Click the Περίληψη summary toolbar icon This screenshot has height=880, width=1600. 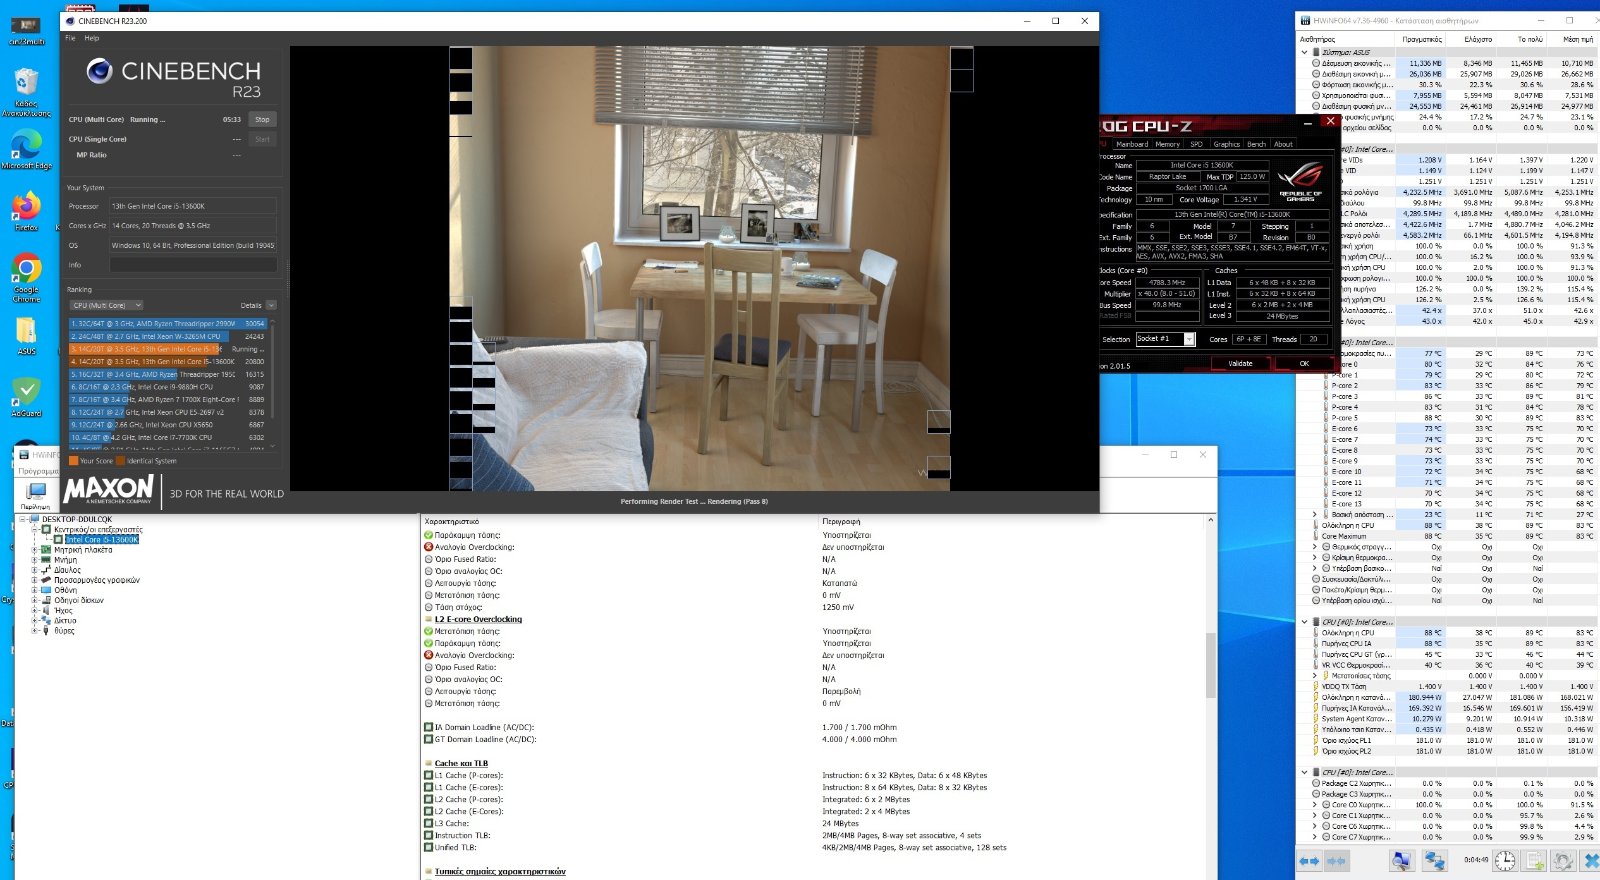(x=36, y=494)
